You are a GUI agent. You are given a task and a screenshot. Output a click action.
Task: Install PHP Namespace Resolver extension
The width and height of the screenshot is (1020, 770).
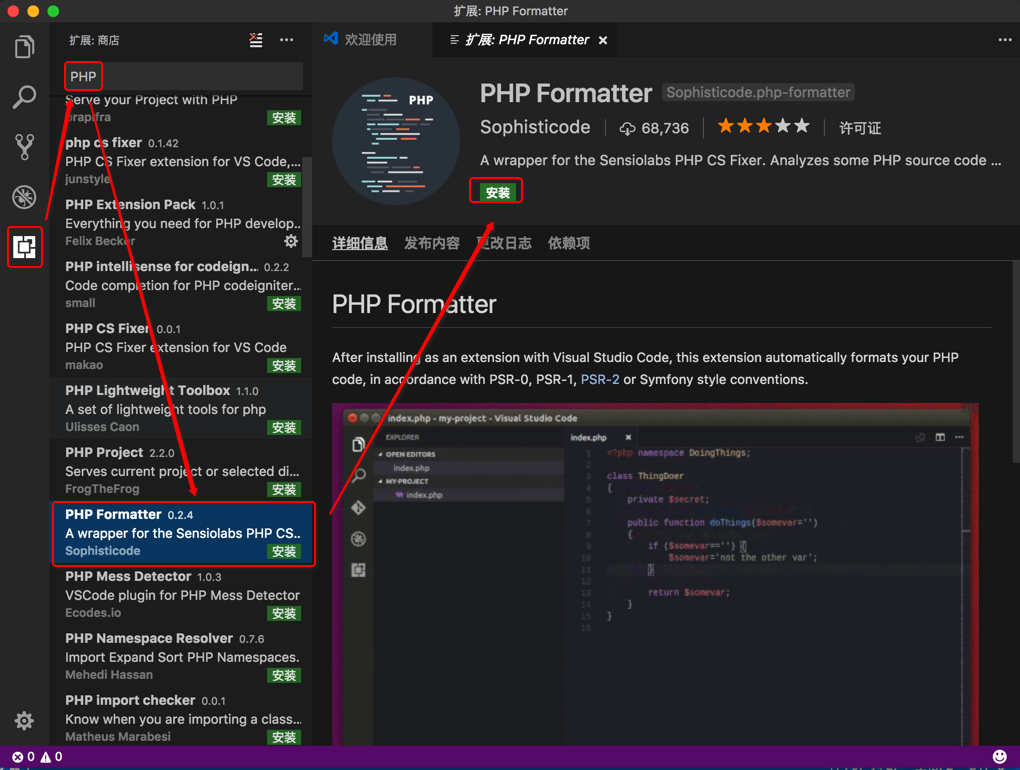pyautogui.click(x=284, y=676)
